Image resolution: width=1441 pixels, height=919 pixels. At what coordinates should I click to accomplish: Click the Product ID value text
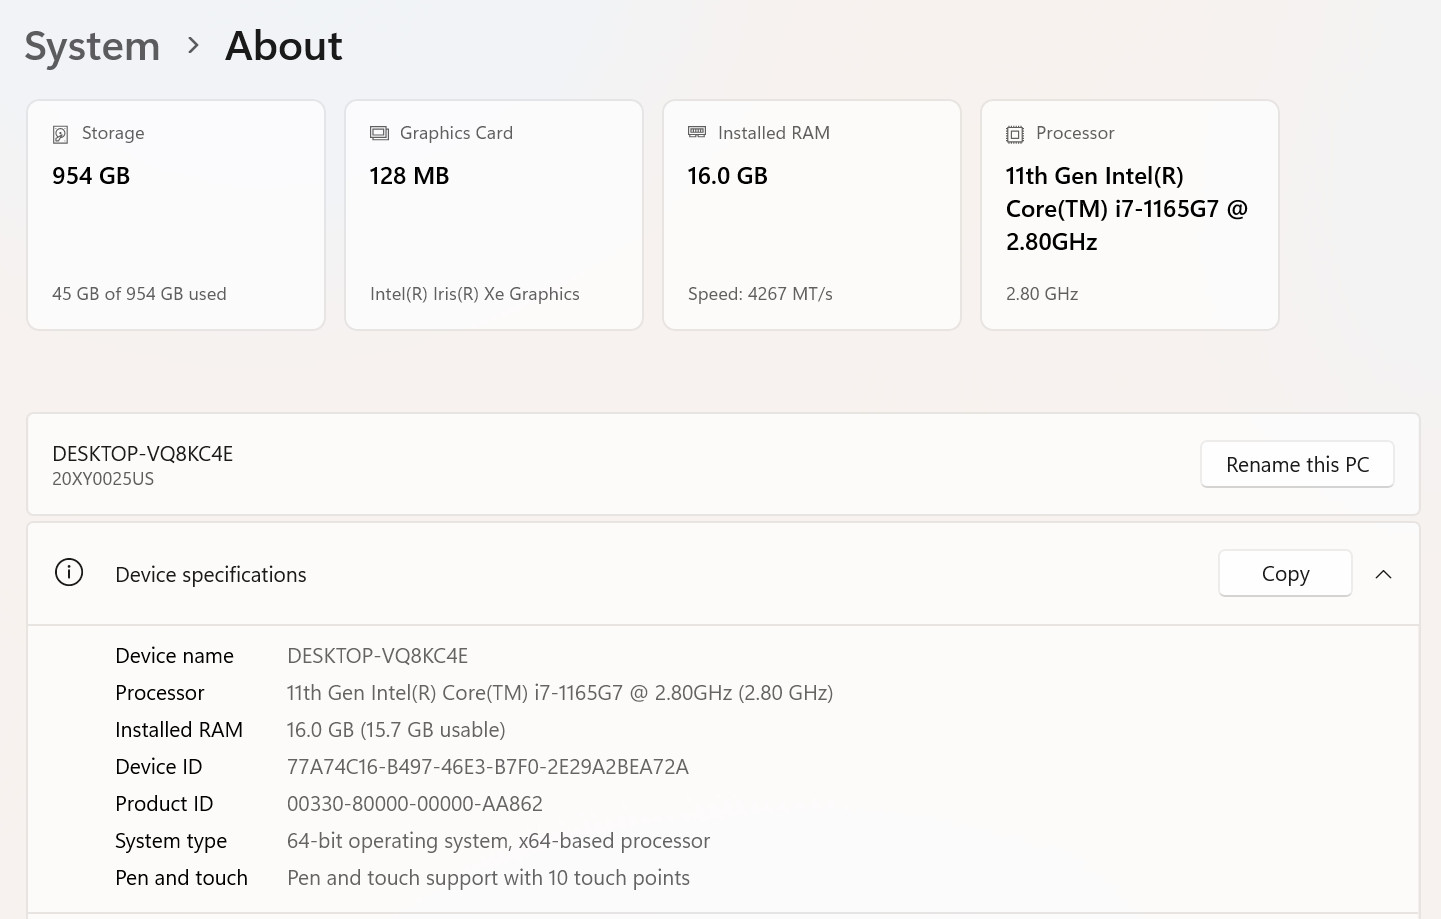(414, 804)
